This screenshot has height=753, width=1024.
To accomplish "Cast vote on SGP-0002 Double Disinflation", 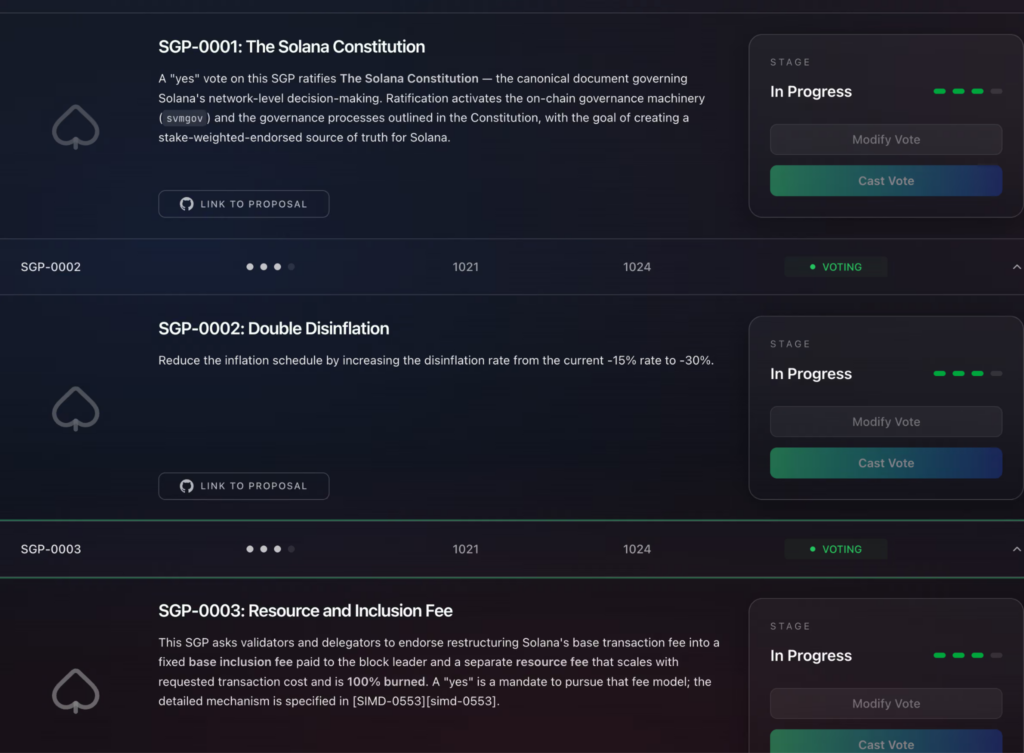I will [x=886, y=463].
